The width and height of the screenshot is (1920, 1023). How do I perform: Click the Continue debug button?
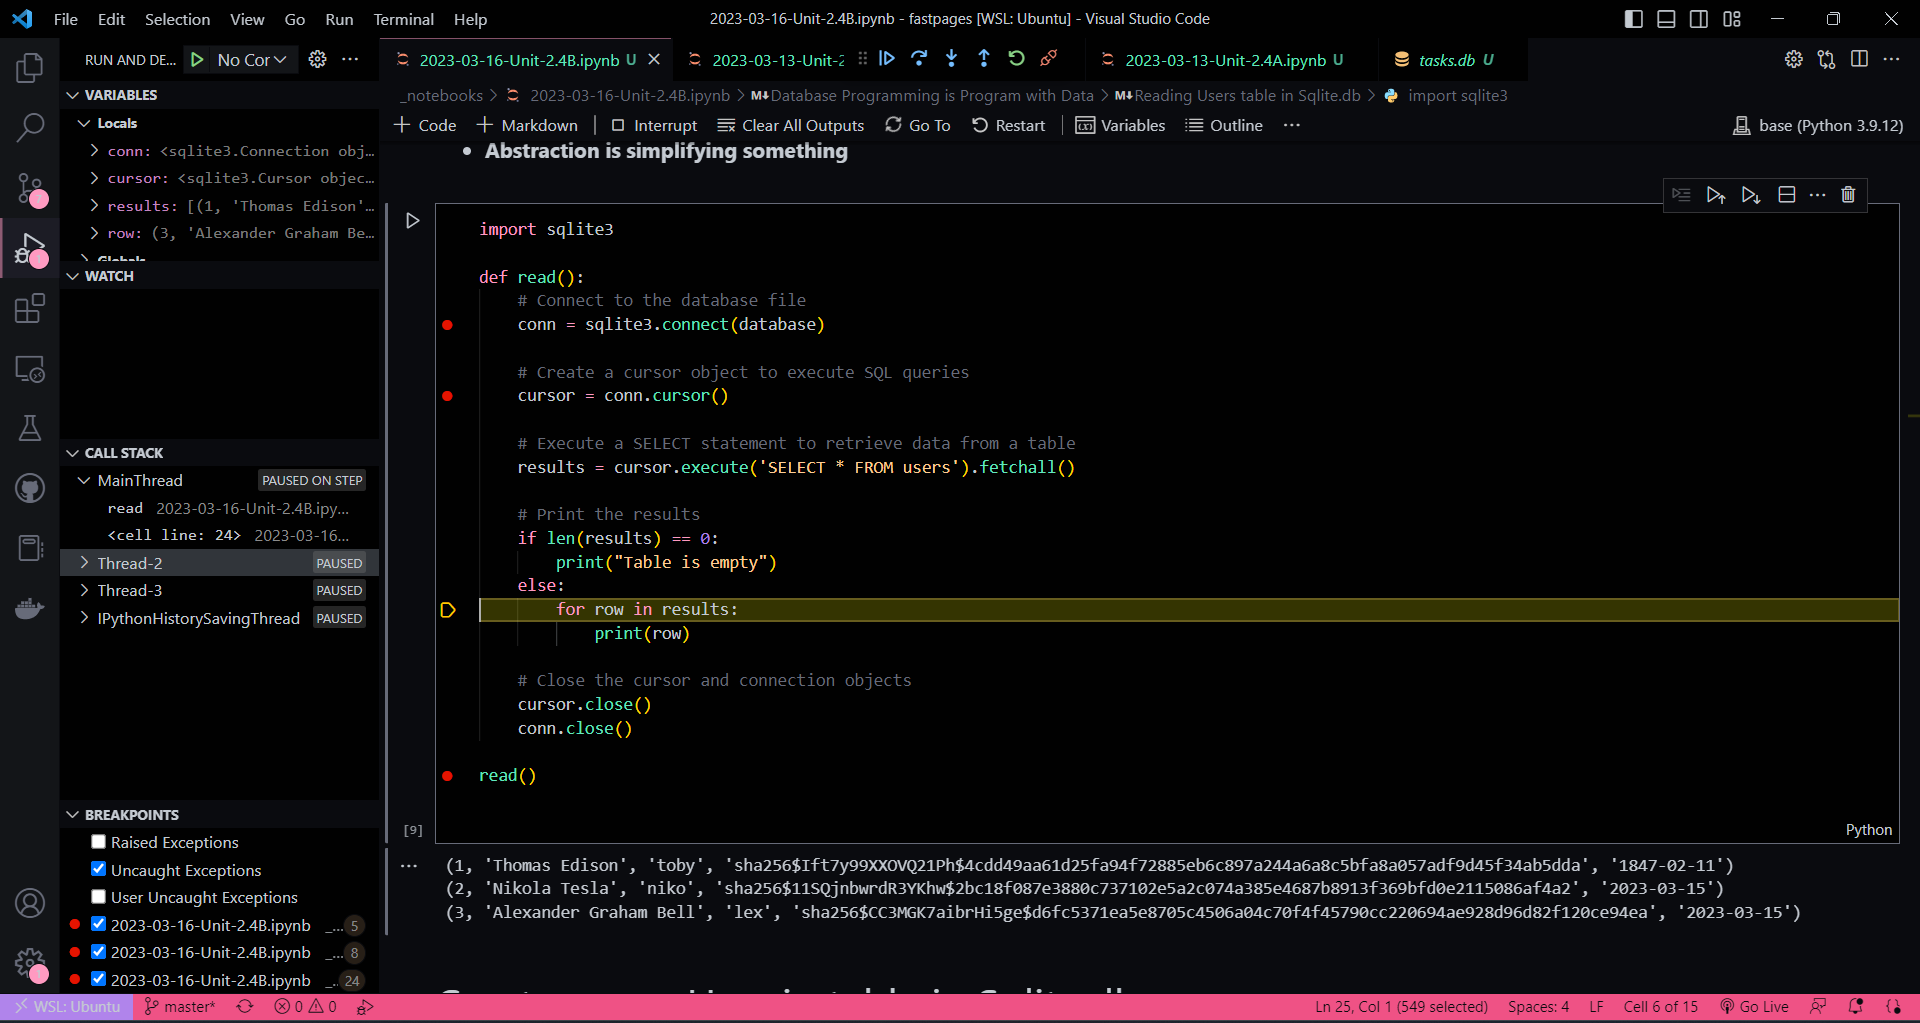[887, 59]
